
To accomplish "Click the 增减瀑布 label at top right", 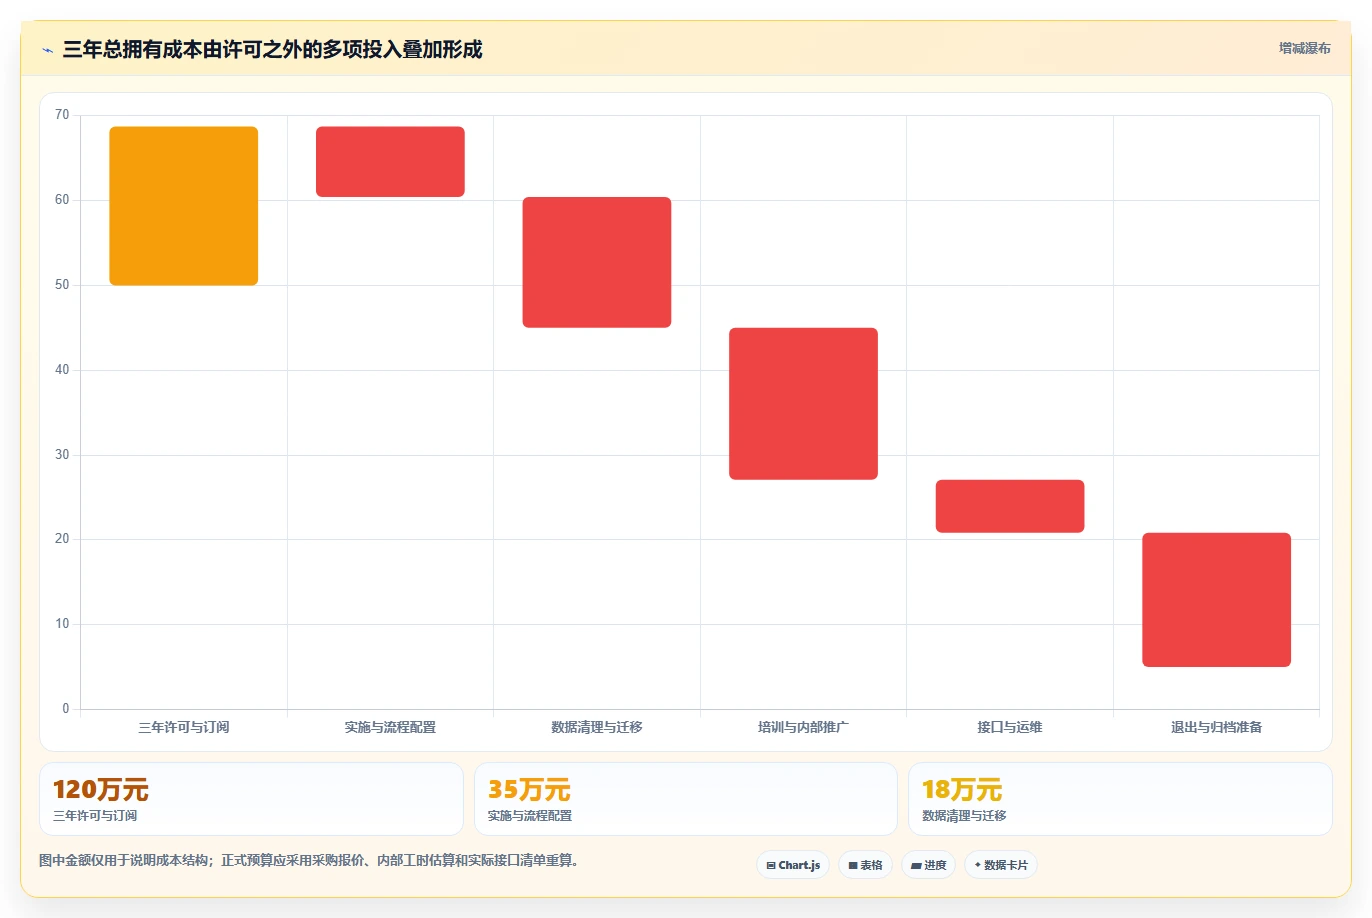I will point(1304,48).
